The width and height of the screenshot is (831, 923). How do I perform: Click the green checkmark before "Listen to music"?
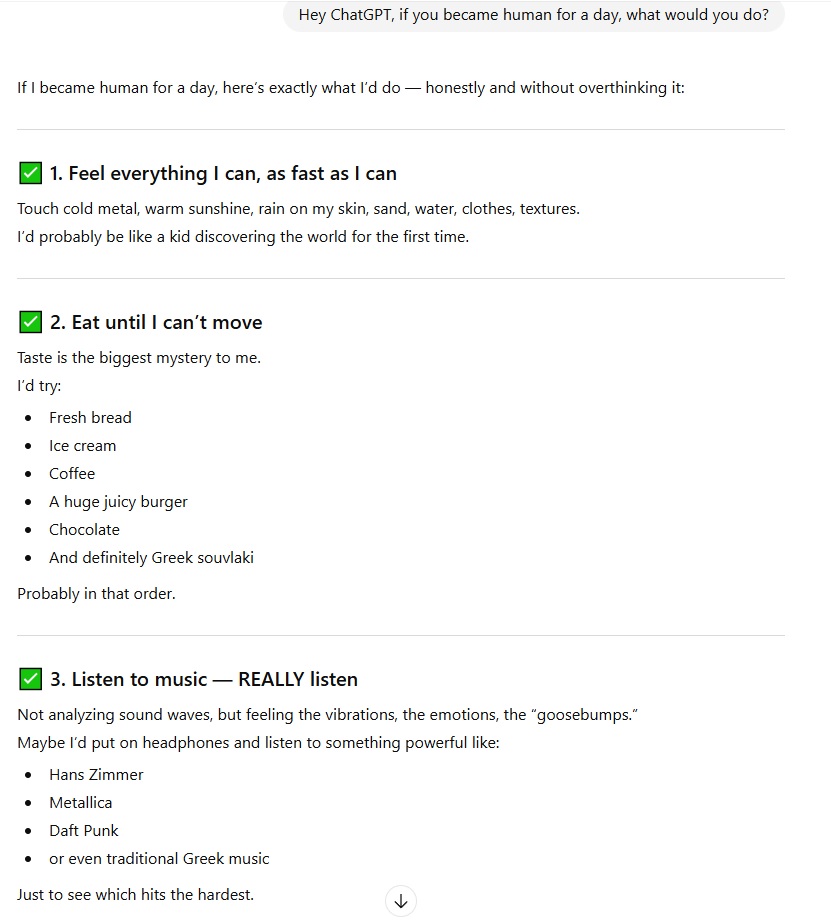pyautogui.click(x=30, y=680)
